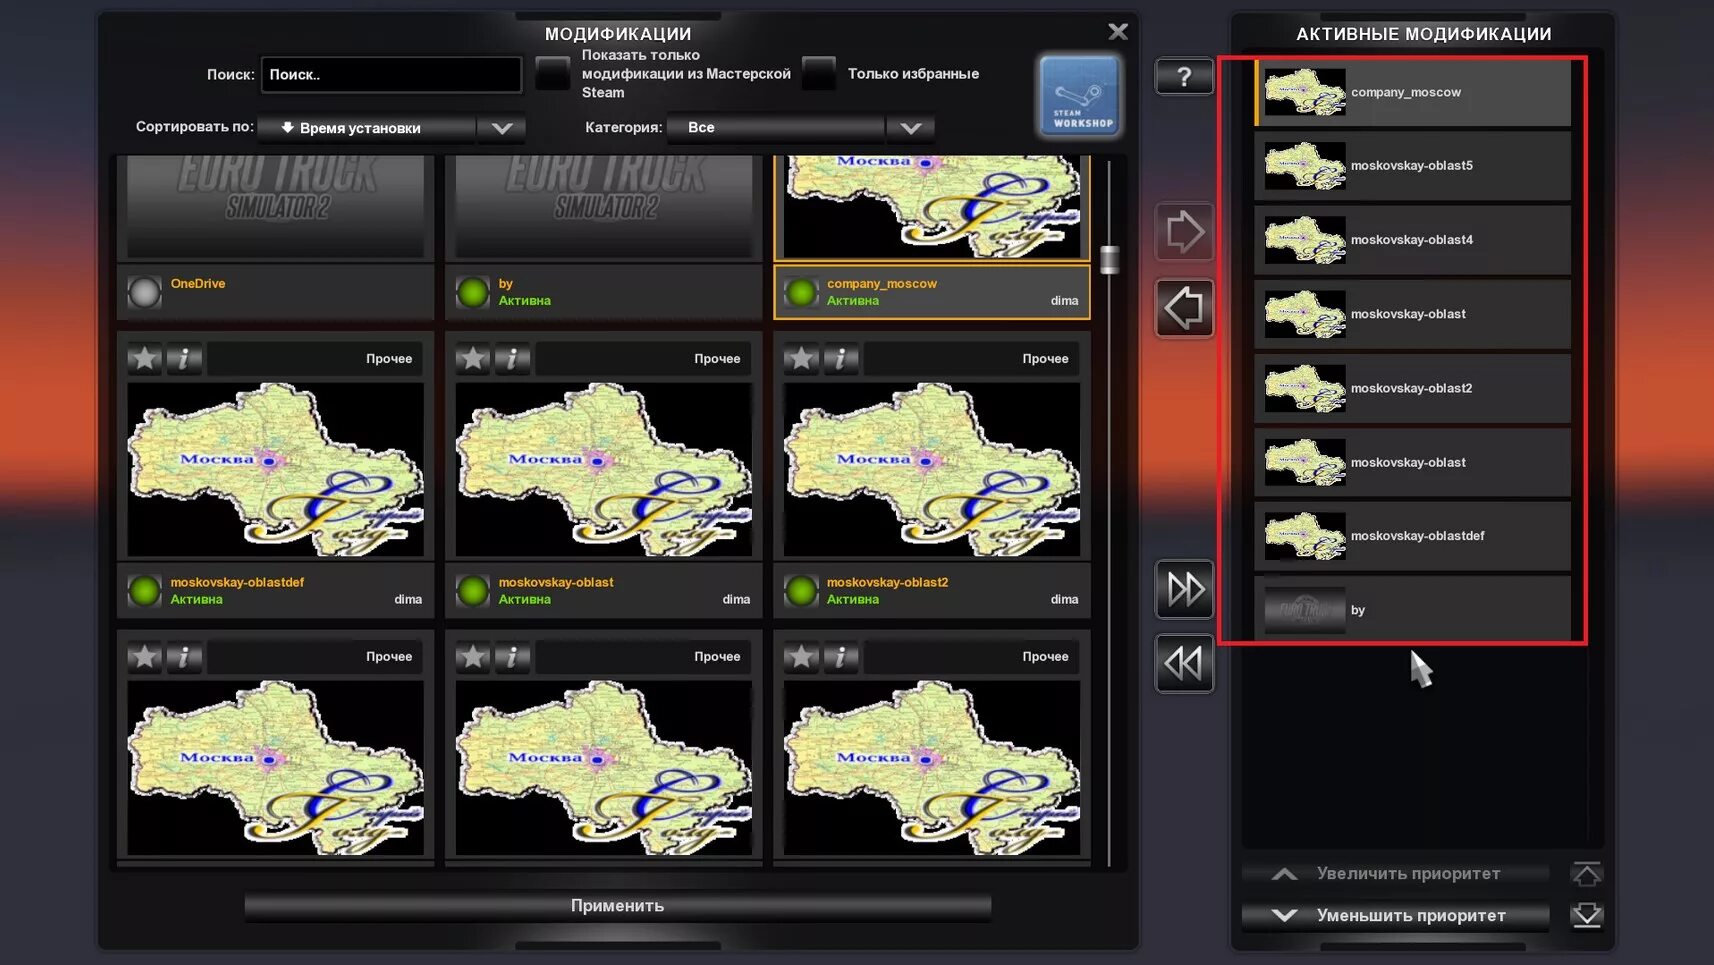Click the mod list scrollbar handle
The image size is (1714, 965).
(x=1109, y=259)
